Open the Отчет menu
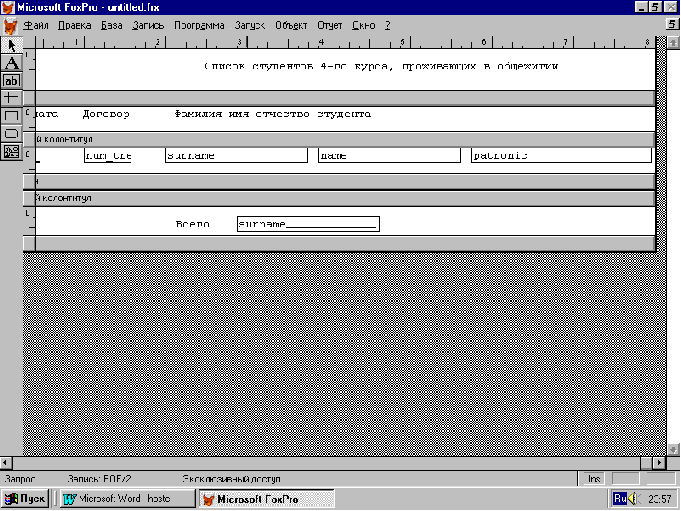 (330, 26)
